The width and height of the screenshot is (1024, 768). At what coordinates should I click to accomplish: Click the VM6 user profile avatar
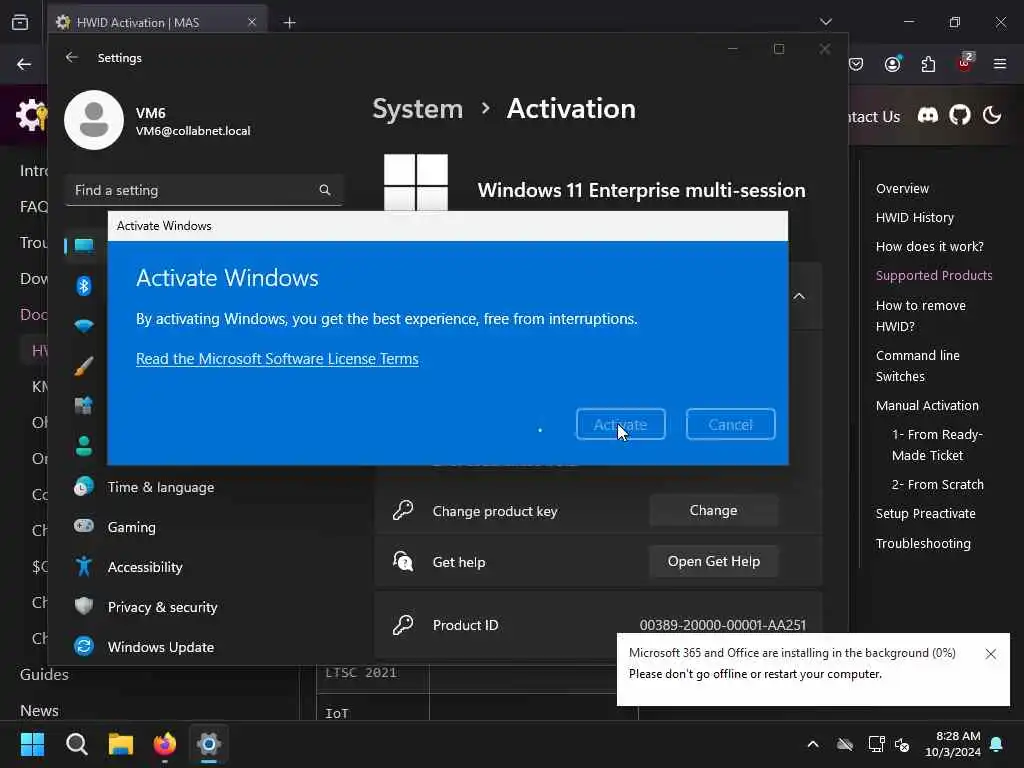94,120
